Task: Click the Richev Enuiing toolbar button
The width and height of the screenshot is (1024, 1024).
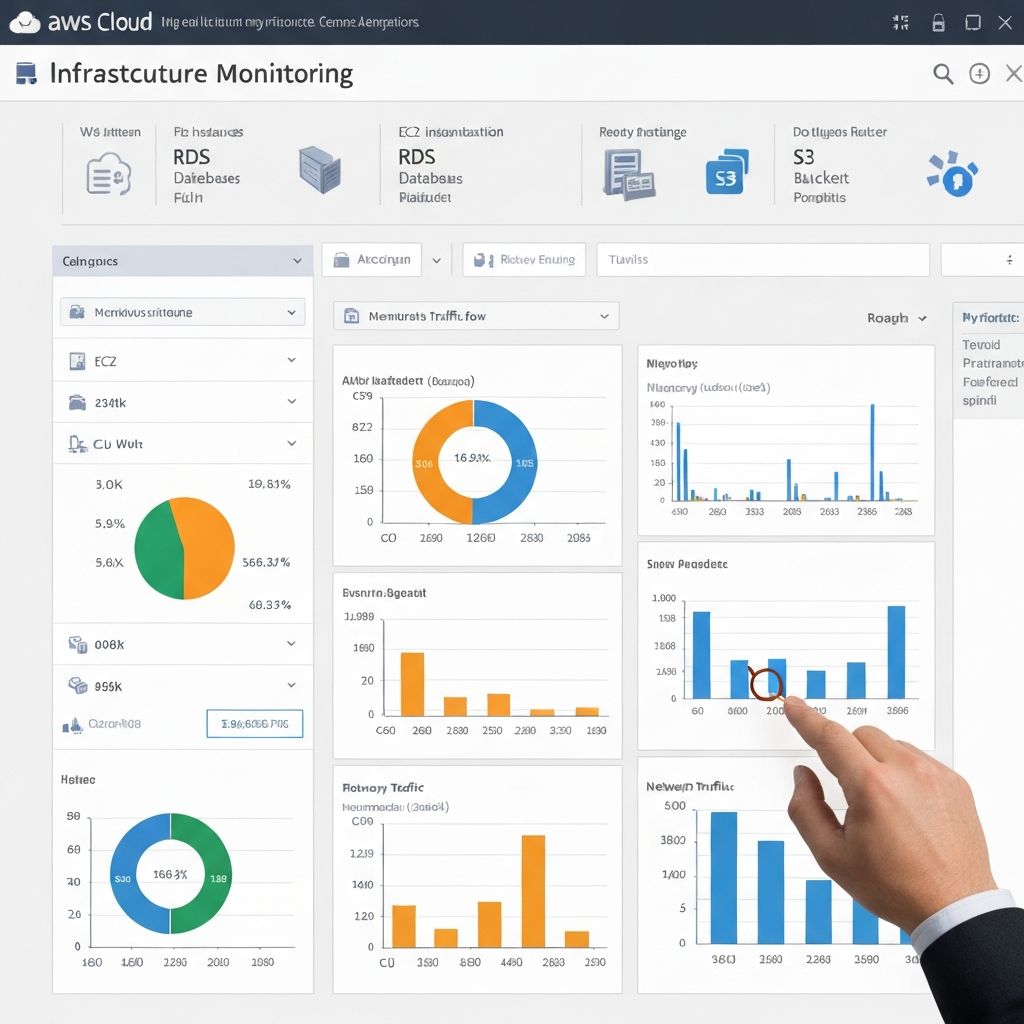Action: tap(524, 260)
